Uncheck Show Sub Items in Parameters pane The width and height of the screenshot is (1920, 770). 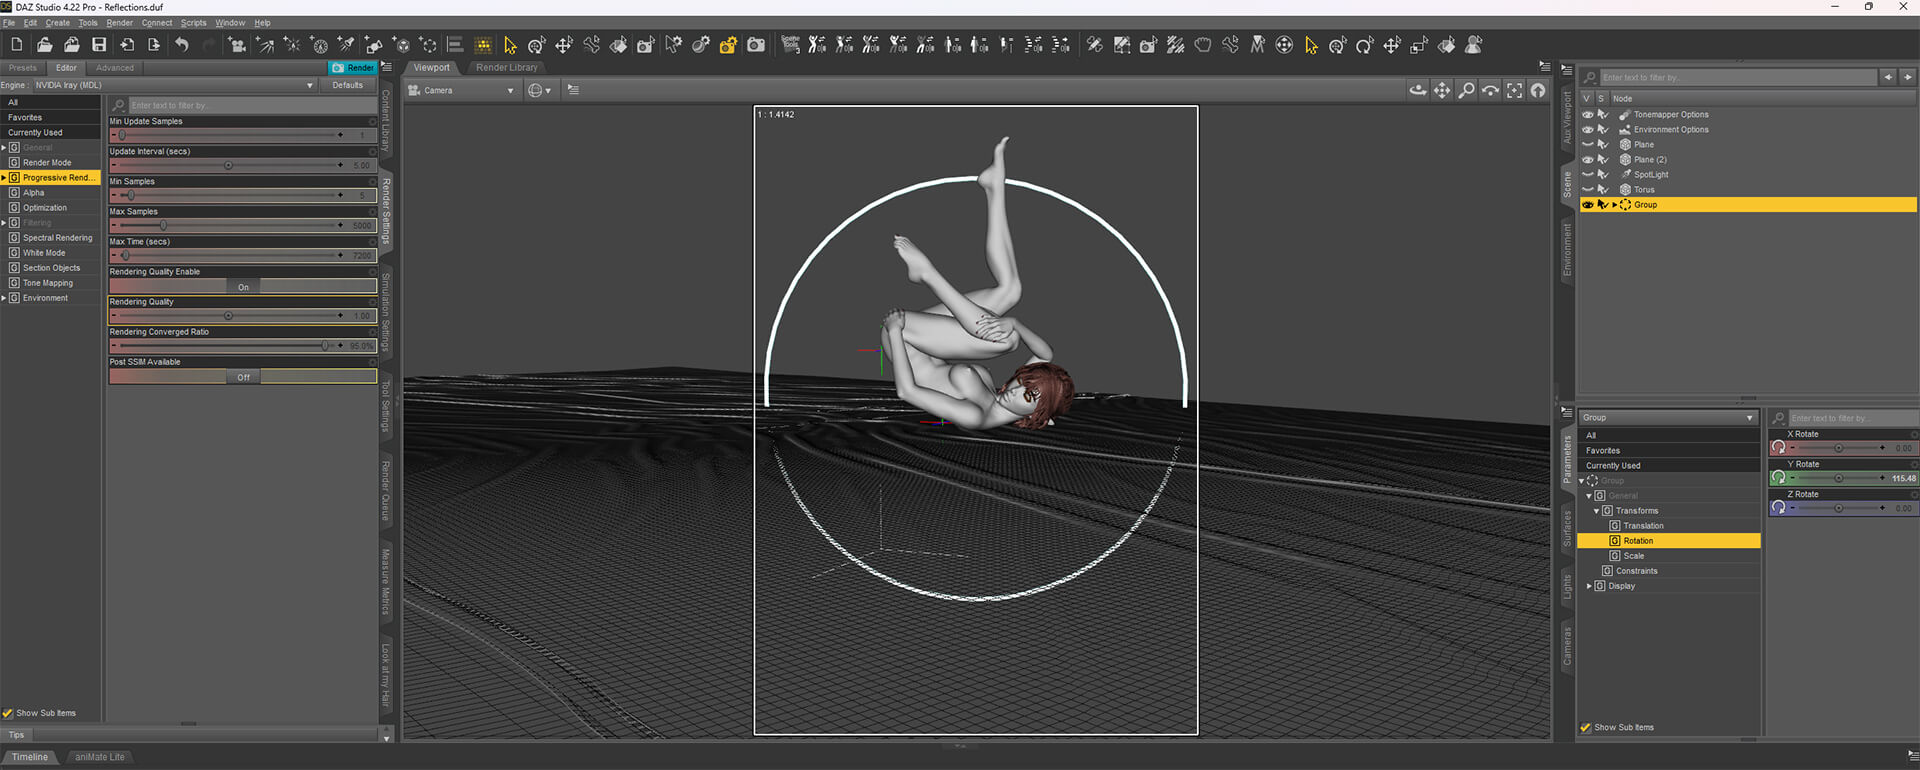[1585, 727]
